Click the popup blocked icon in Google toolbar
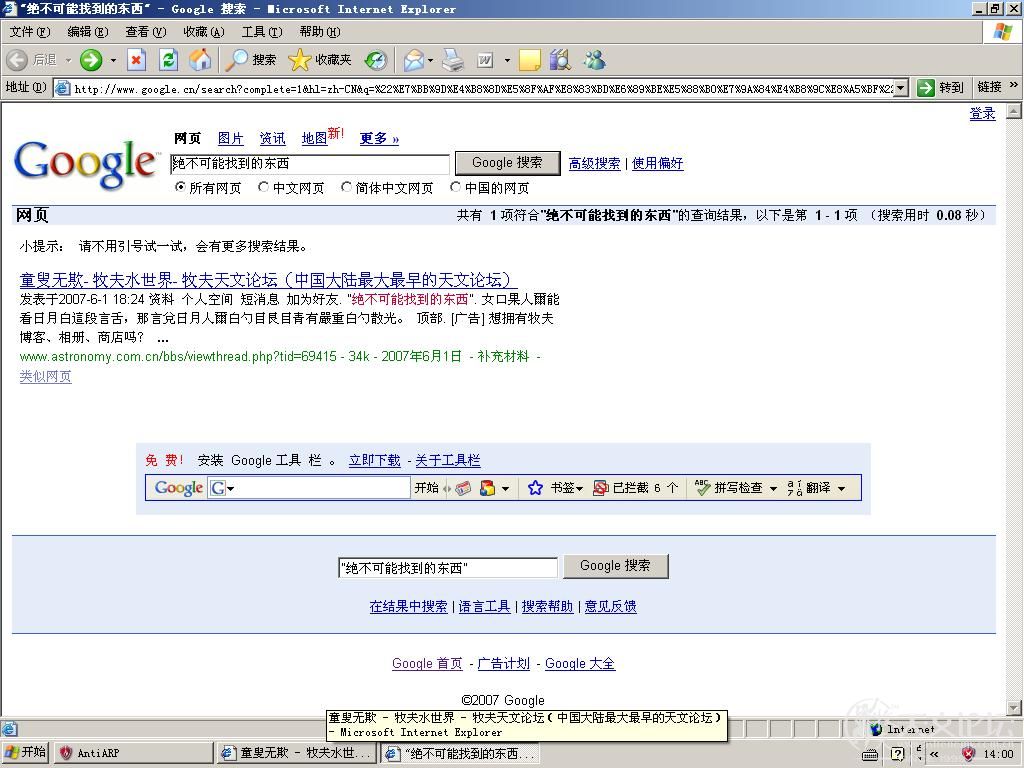Image resolution: width=1024 pixels, height=768 pixels. coord(600,488)
